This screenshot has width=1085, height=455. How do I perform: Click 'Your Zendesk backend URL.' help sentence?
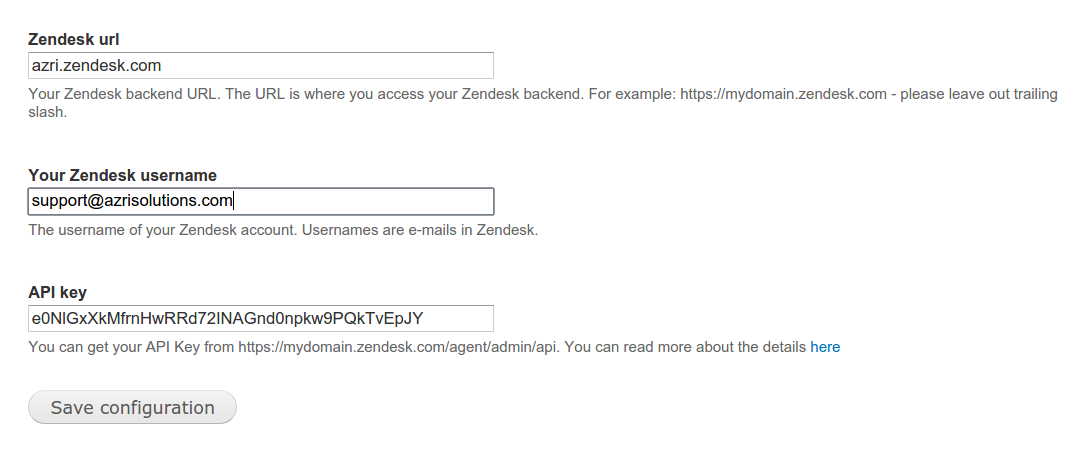[125, 94]
